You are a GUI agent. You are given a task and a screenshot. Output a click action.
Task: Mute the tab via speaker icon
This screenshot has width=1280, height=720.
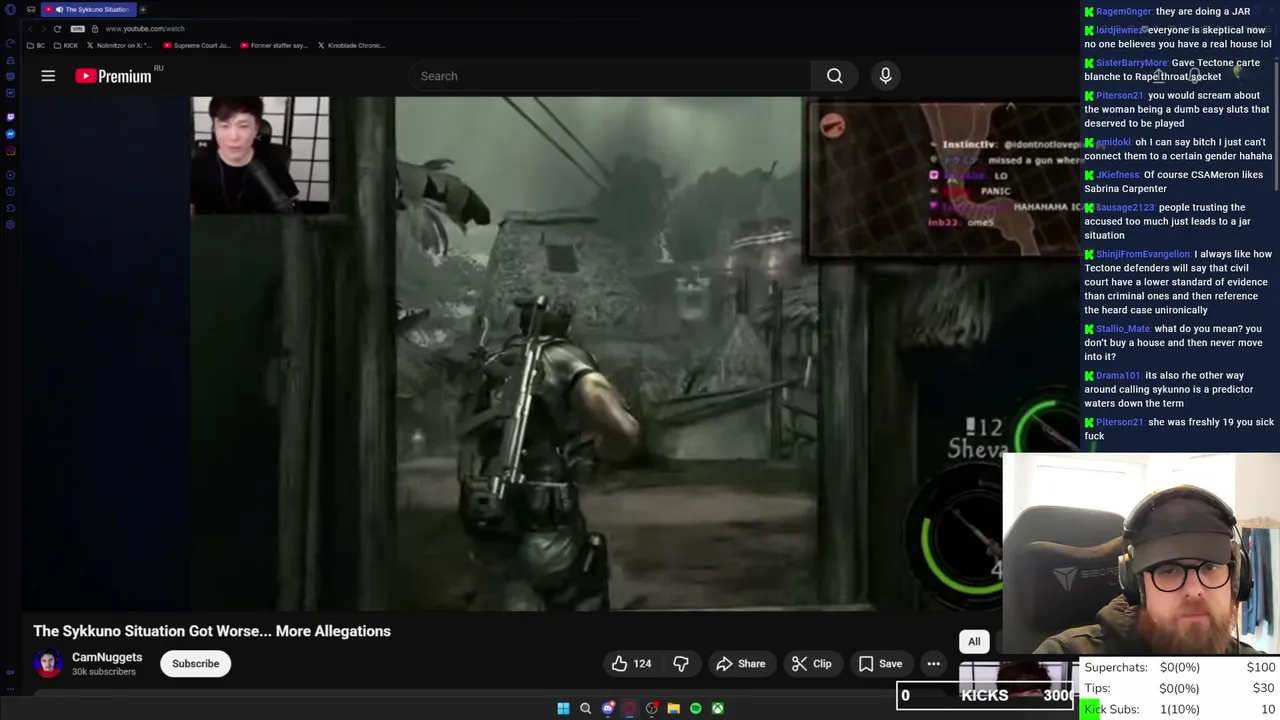pyautogui.click(x=58, y=9)
